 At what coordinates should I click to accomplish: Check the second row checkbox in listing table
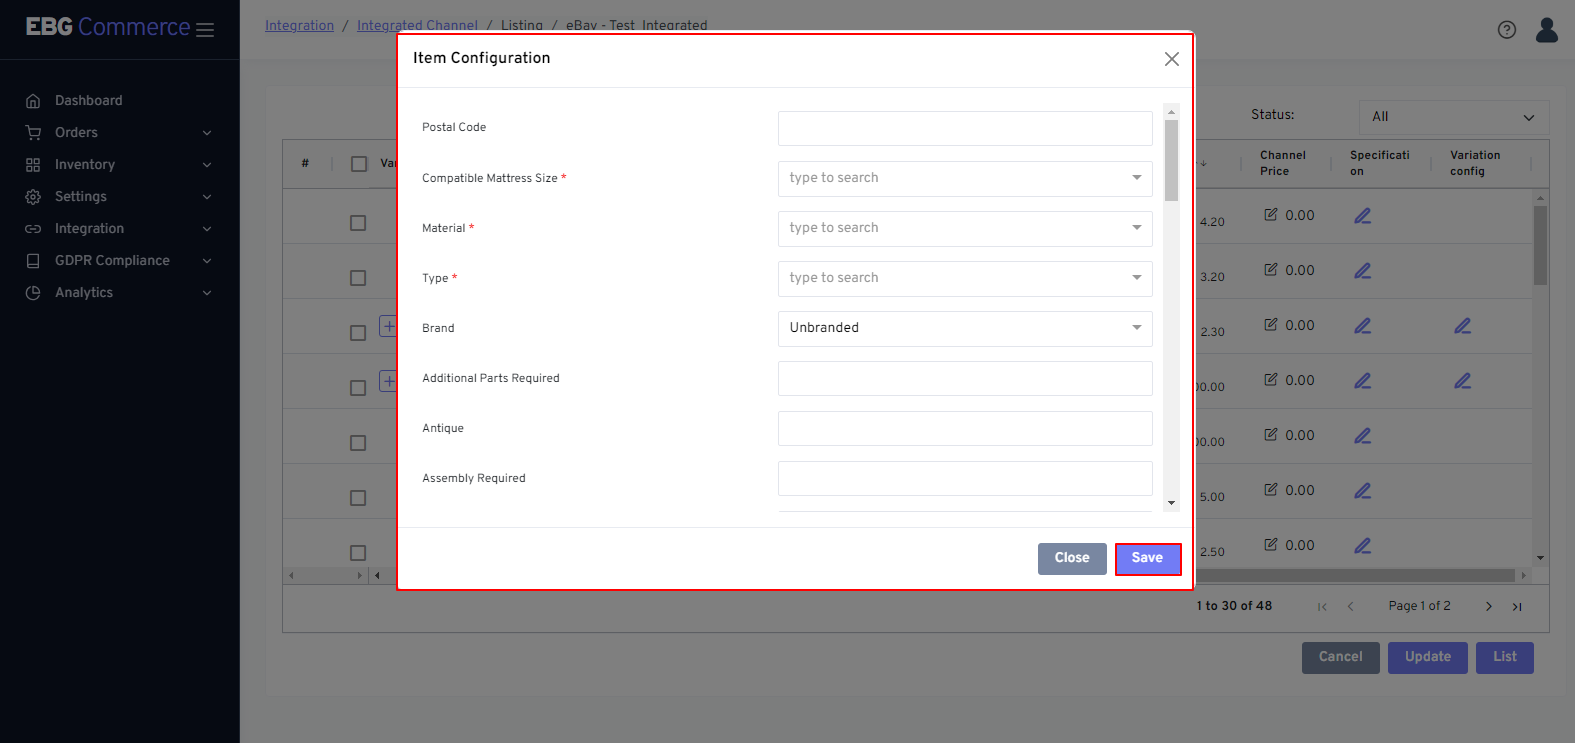(358, 278)
